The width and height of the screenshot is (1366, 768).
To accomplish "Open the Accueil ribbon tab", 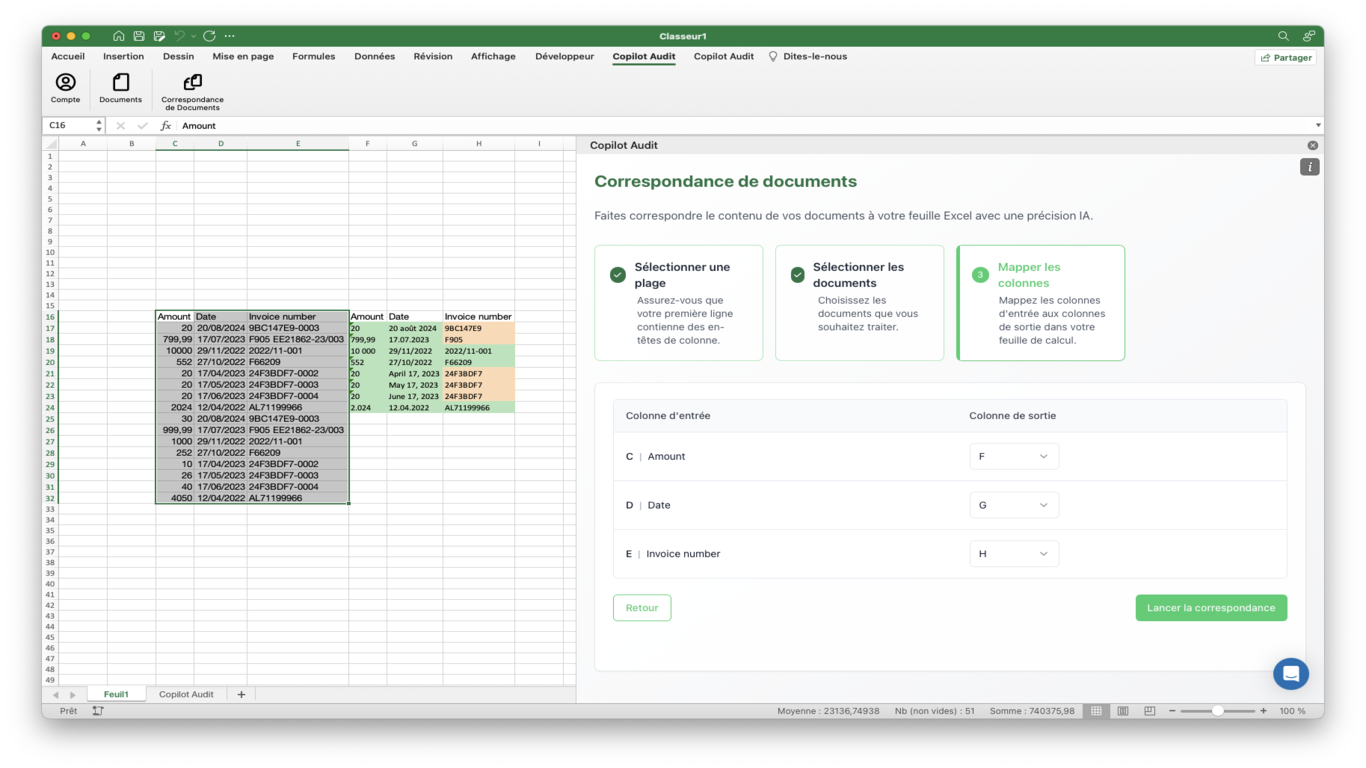I will (68, 57).
